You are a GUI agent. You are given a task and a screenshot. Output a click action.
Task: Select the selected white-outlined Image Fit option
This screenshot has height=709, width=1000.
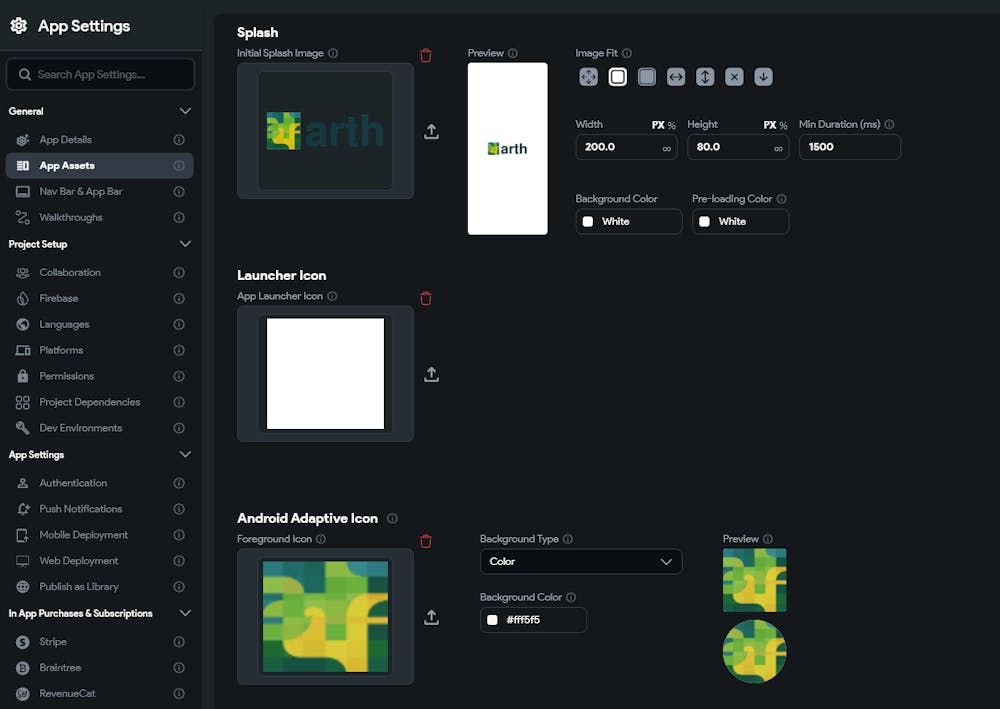[617, 77]
